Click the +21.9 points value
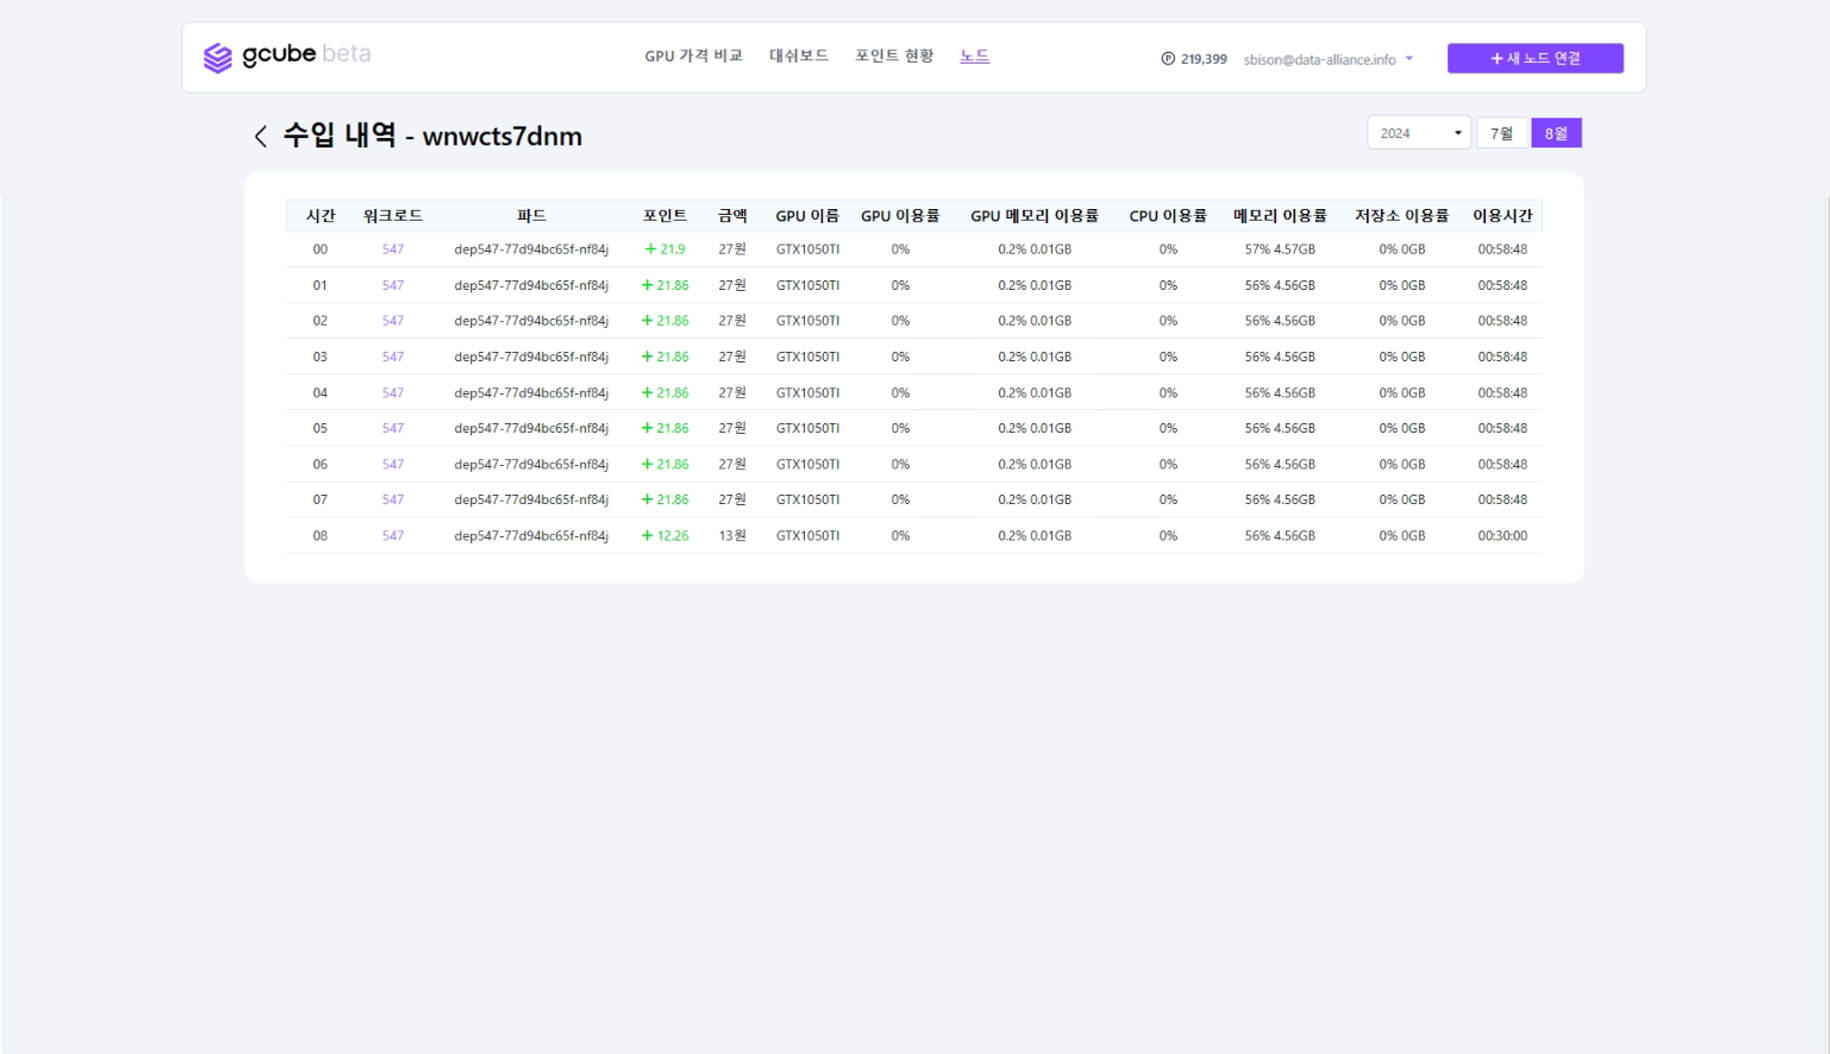Screen dimensions: 1830x1054 (665, 249)
